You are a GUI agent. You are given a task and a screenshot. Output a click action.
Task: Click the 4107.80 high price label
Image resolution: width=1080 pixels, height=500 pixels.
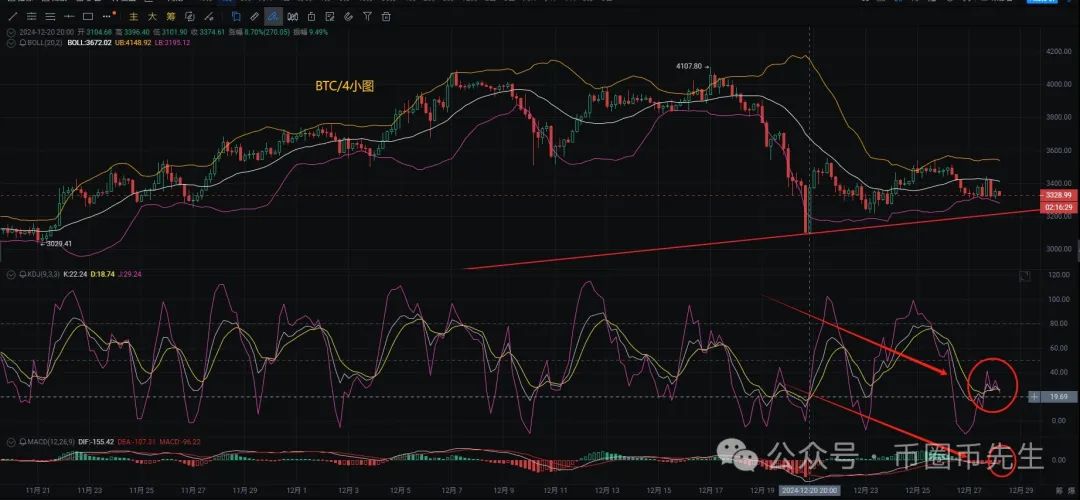(x=689, y=66)
